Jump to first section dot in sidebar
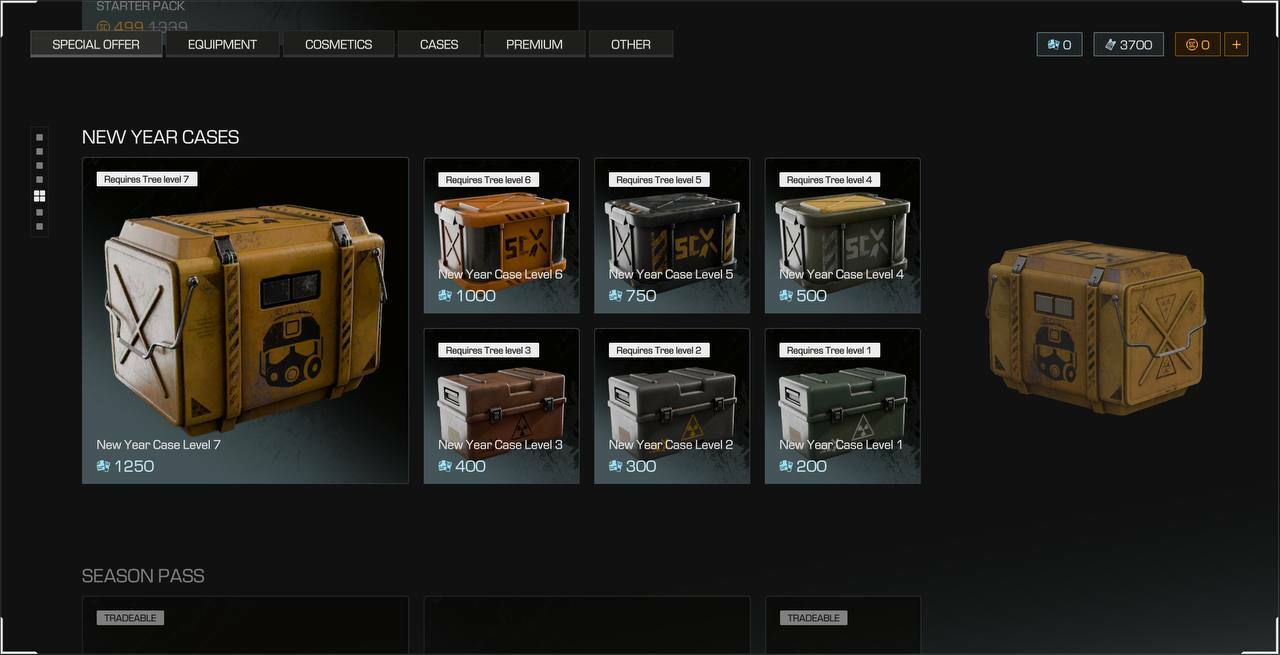Screen dimensions: 1280x655 pyautogui.click(x=40, y=138)
